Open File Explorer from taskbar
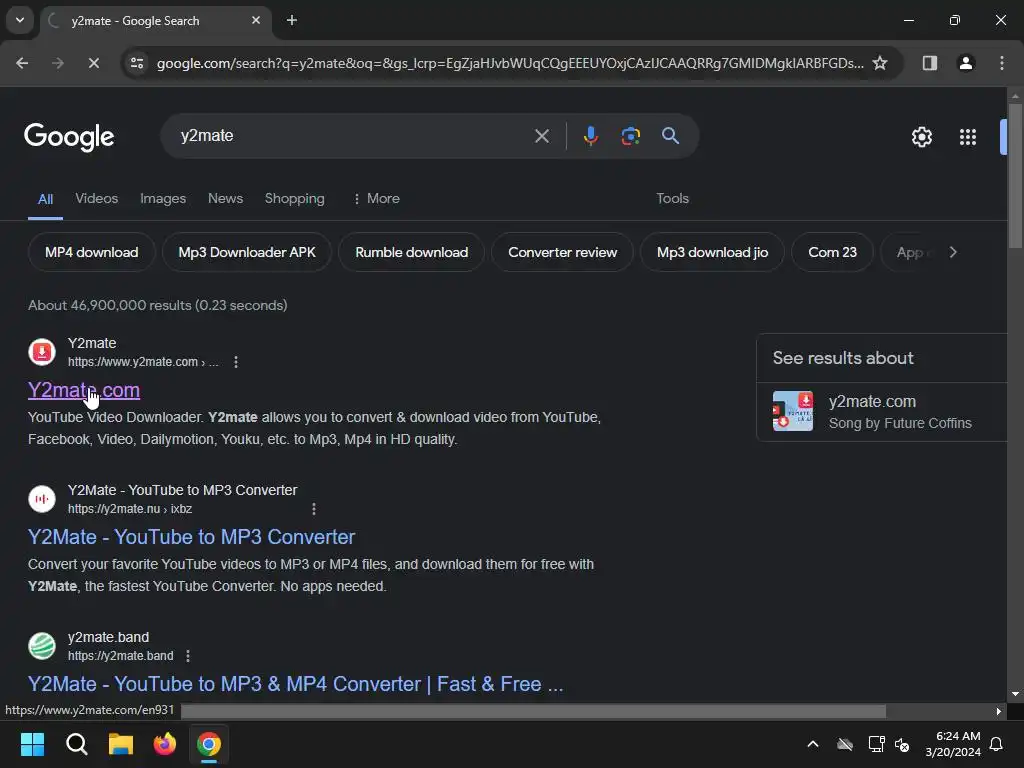 click(121, 744)
